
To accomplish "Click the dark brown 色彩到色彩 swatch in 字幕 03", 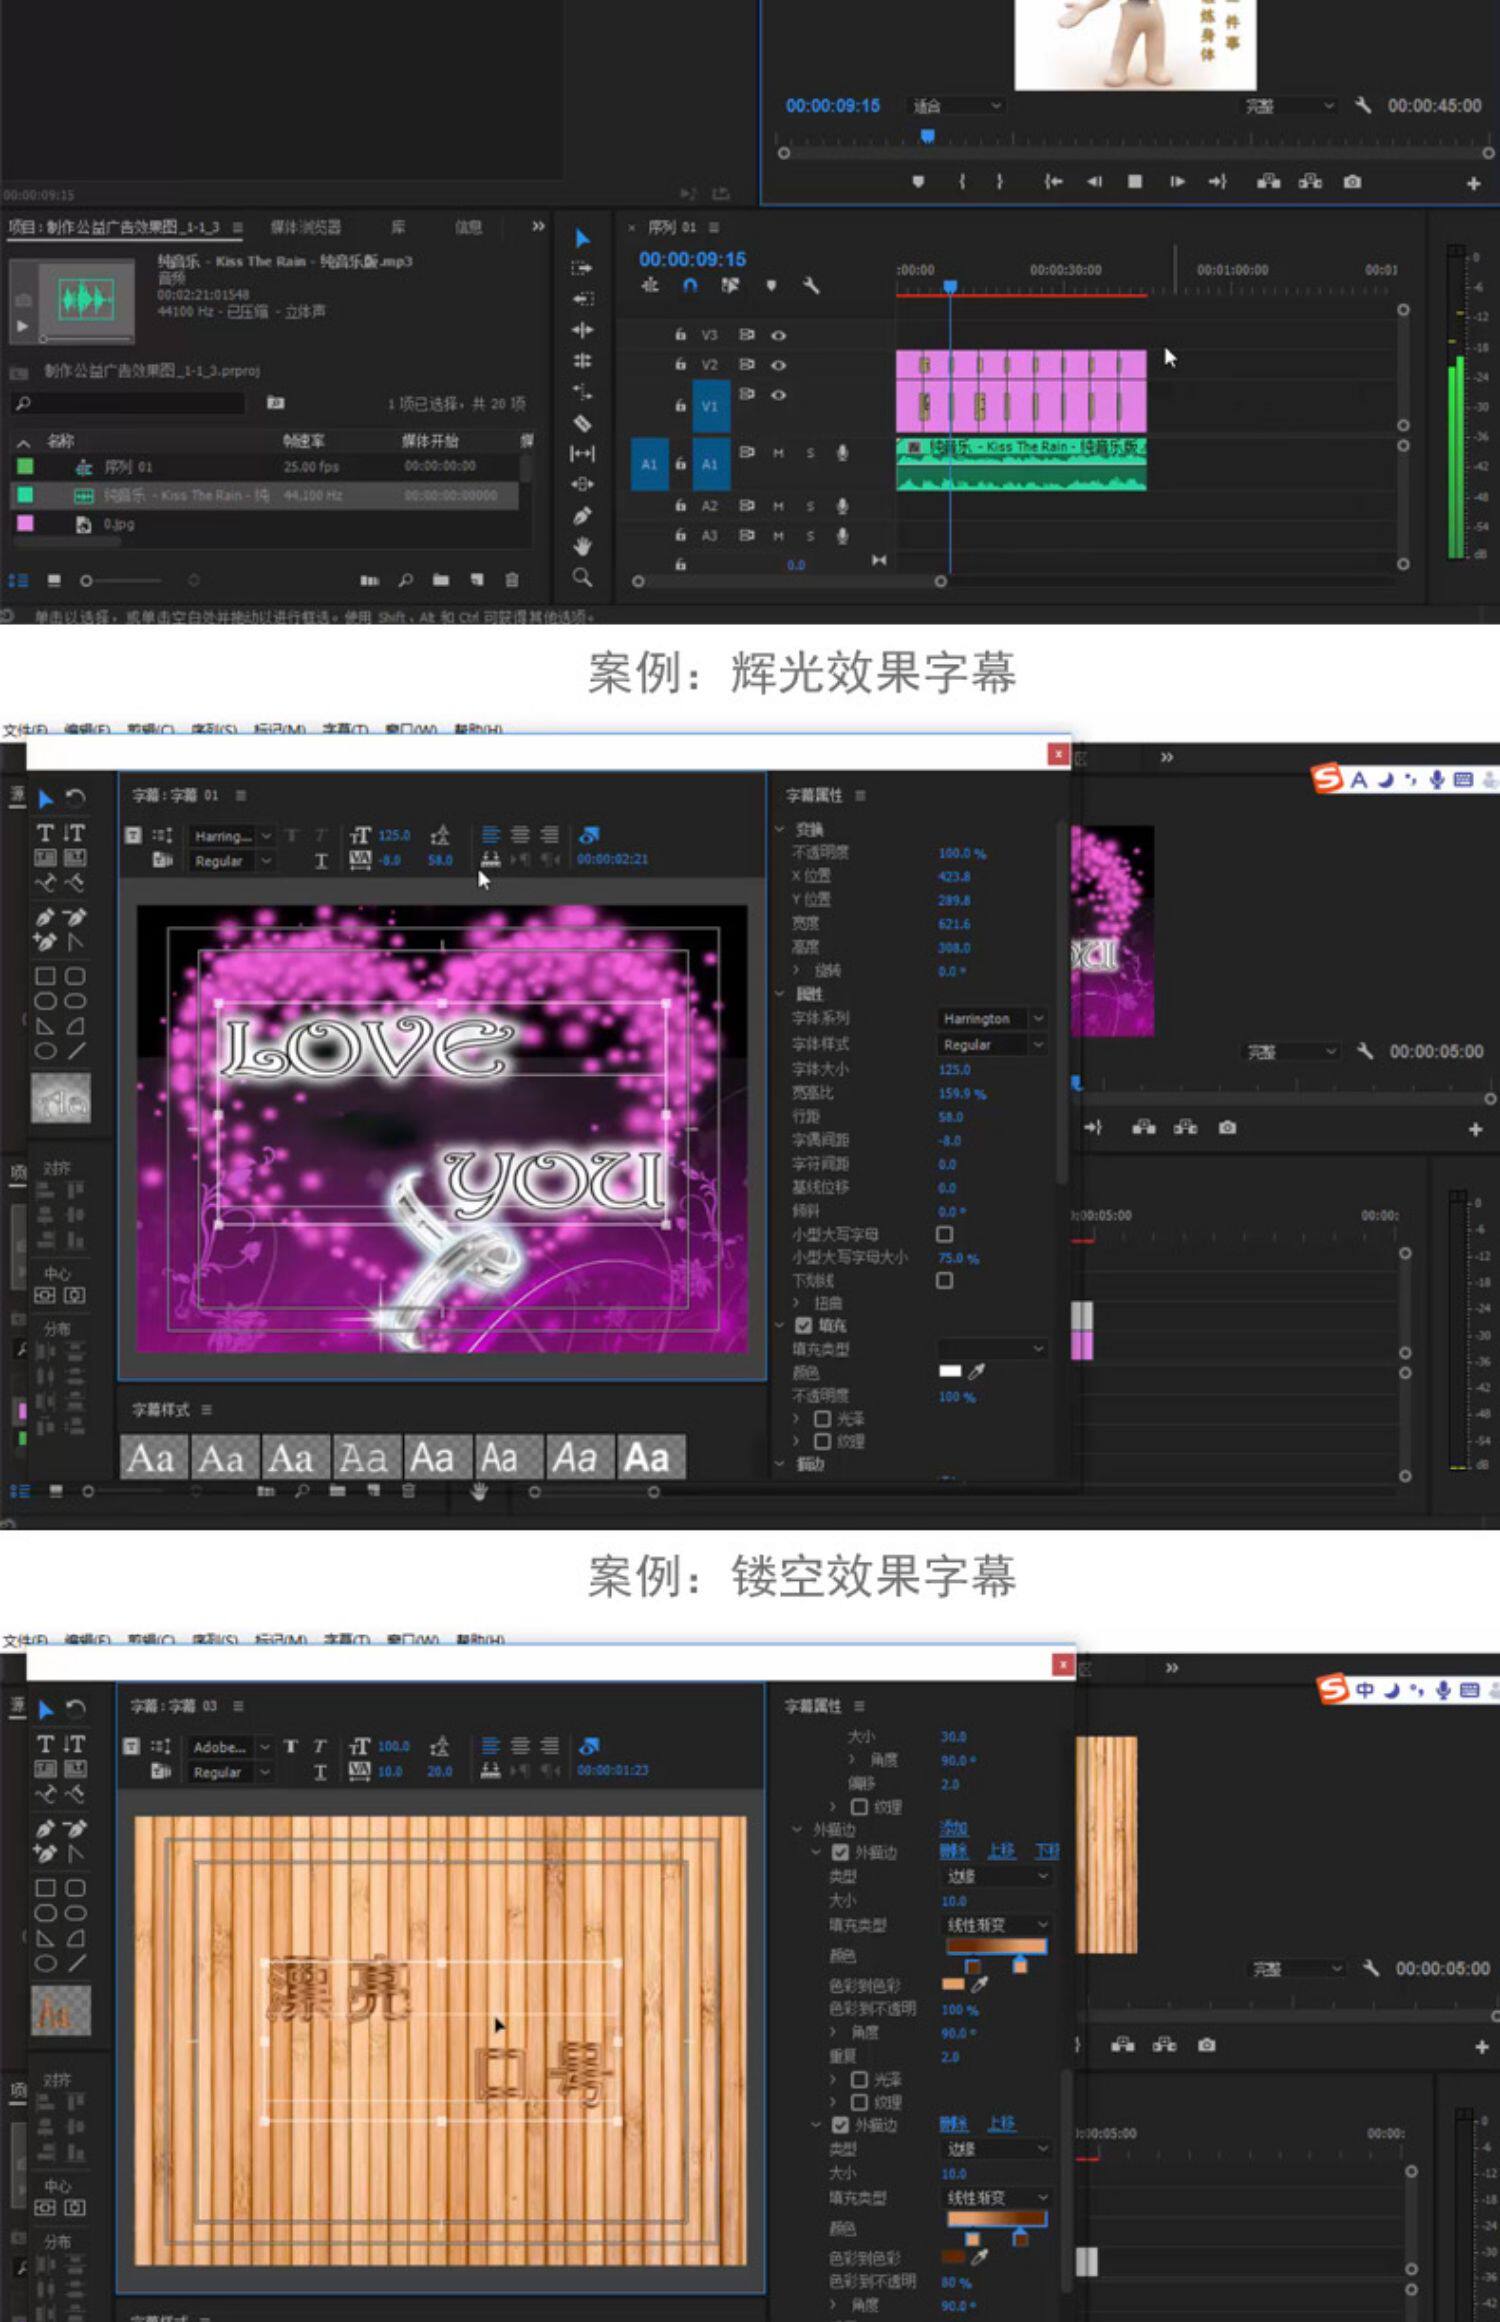I will coord(953,2257).
